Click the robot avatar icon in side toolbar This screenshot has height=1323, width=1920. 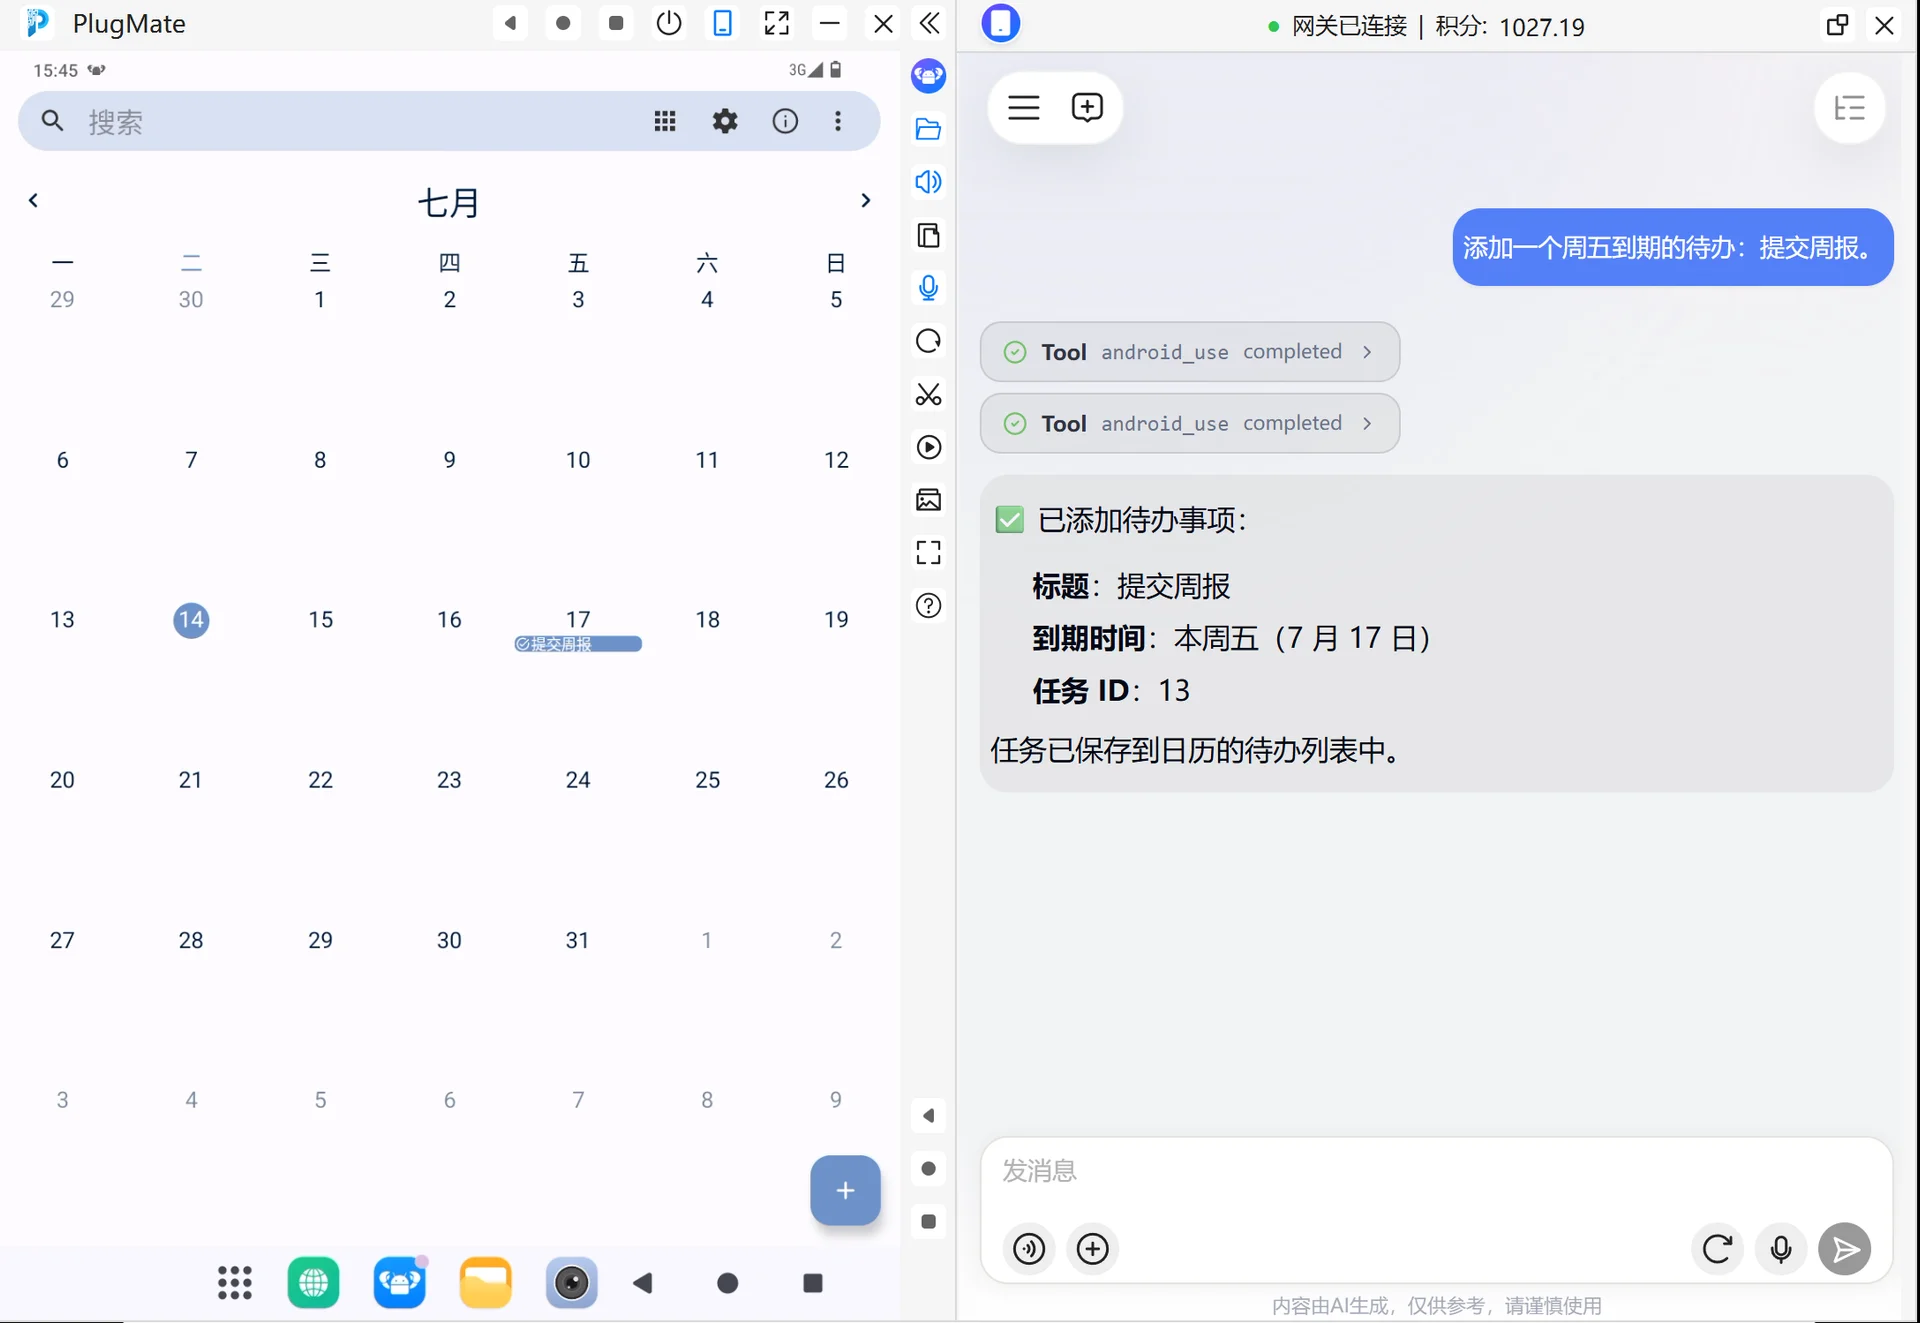point(929,76)
